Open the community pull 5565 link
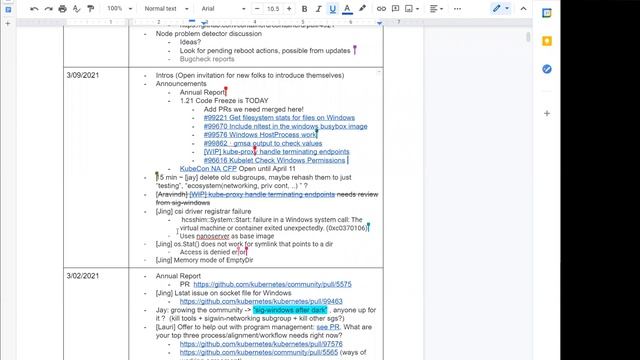This screenshot has width=640, height=360. (x=259, y=352)
